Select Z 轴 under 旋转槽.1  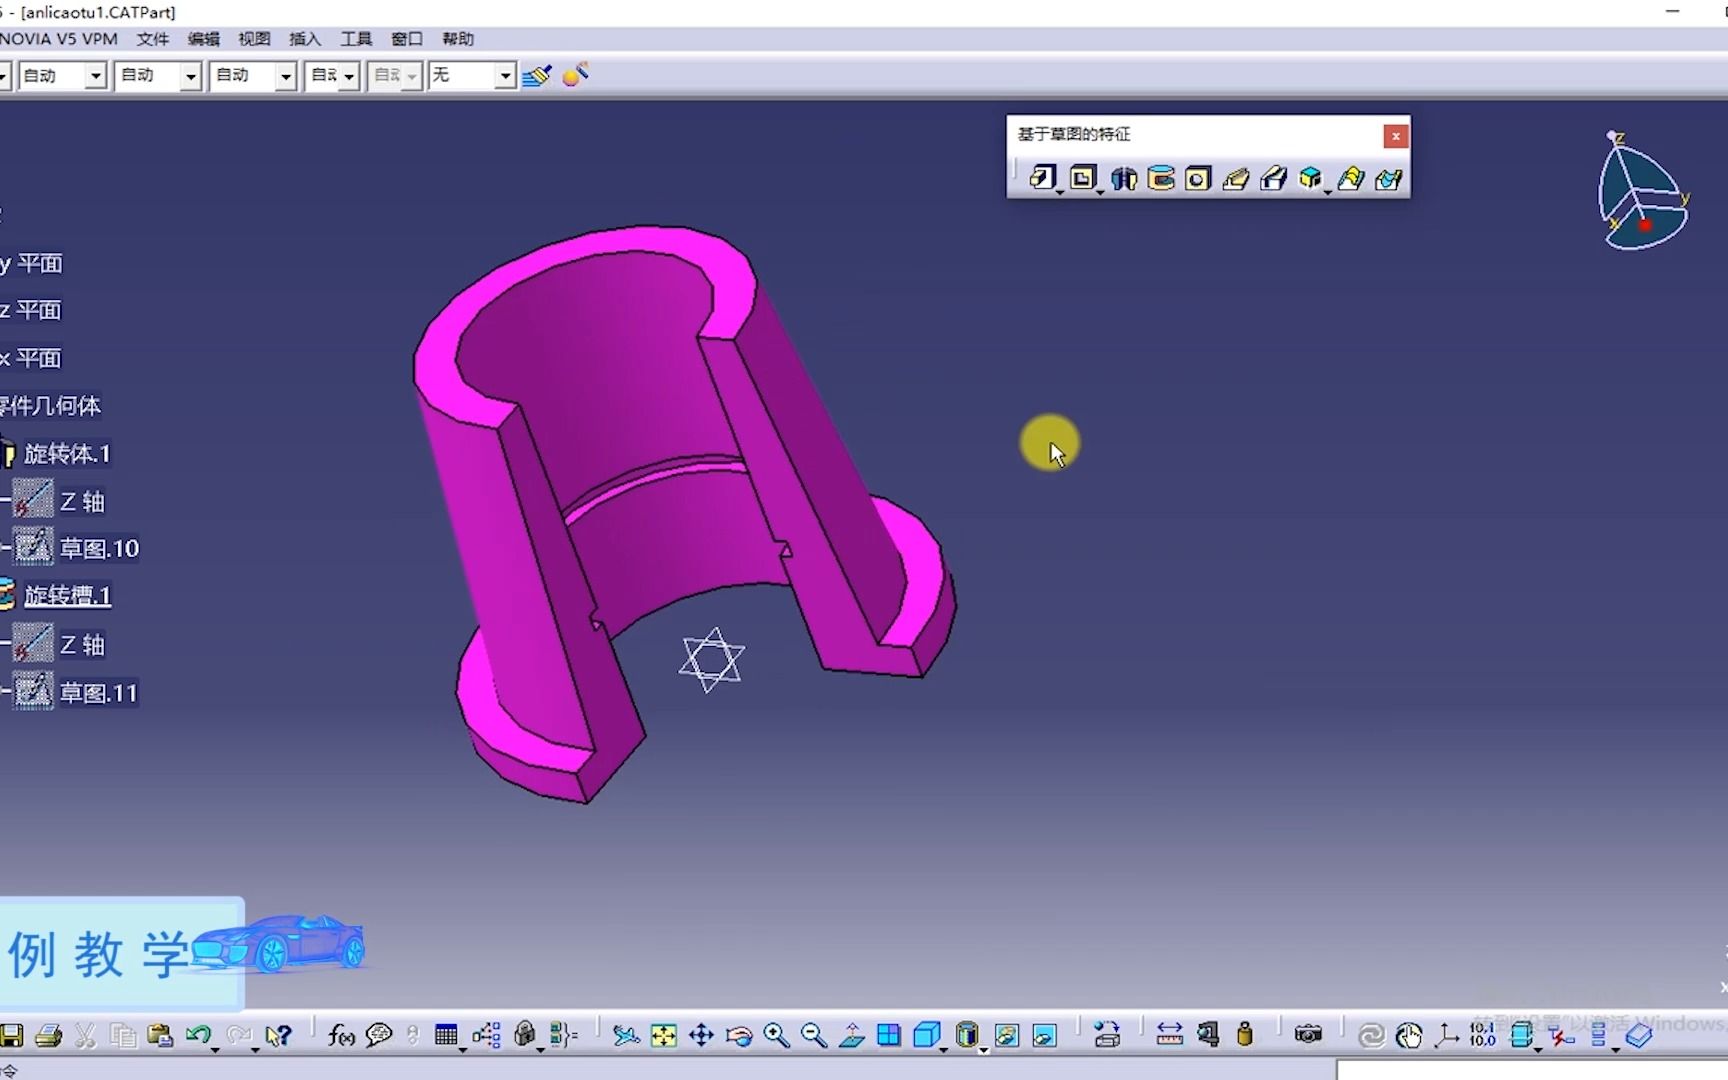pyautogui.click(x=82, y=645)
